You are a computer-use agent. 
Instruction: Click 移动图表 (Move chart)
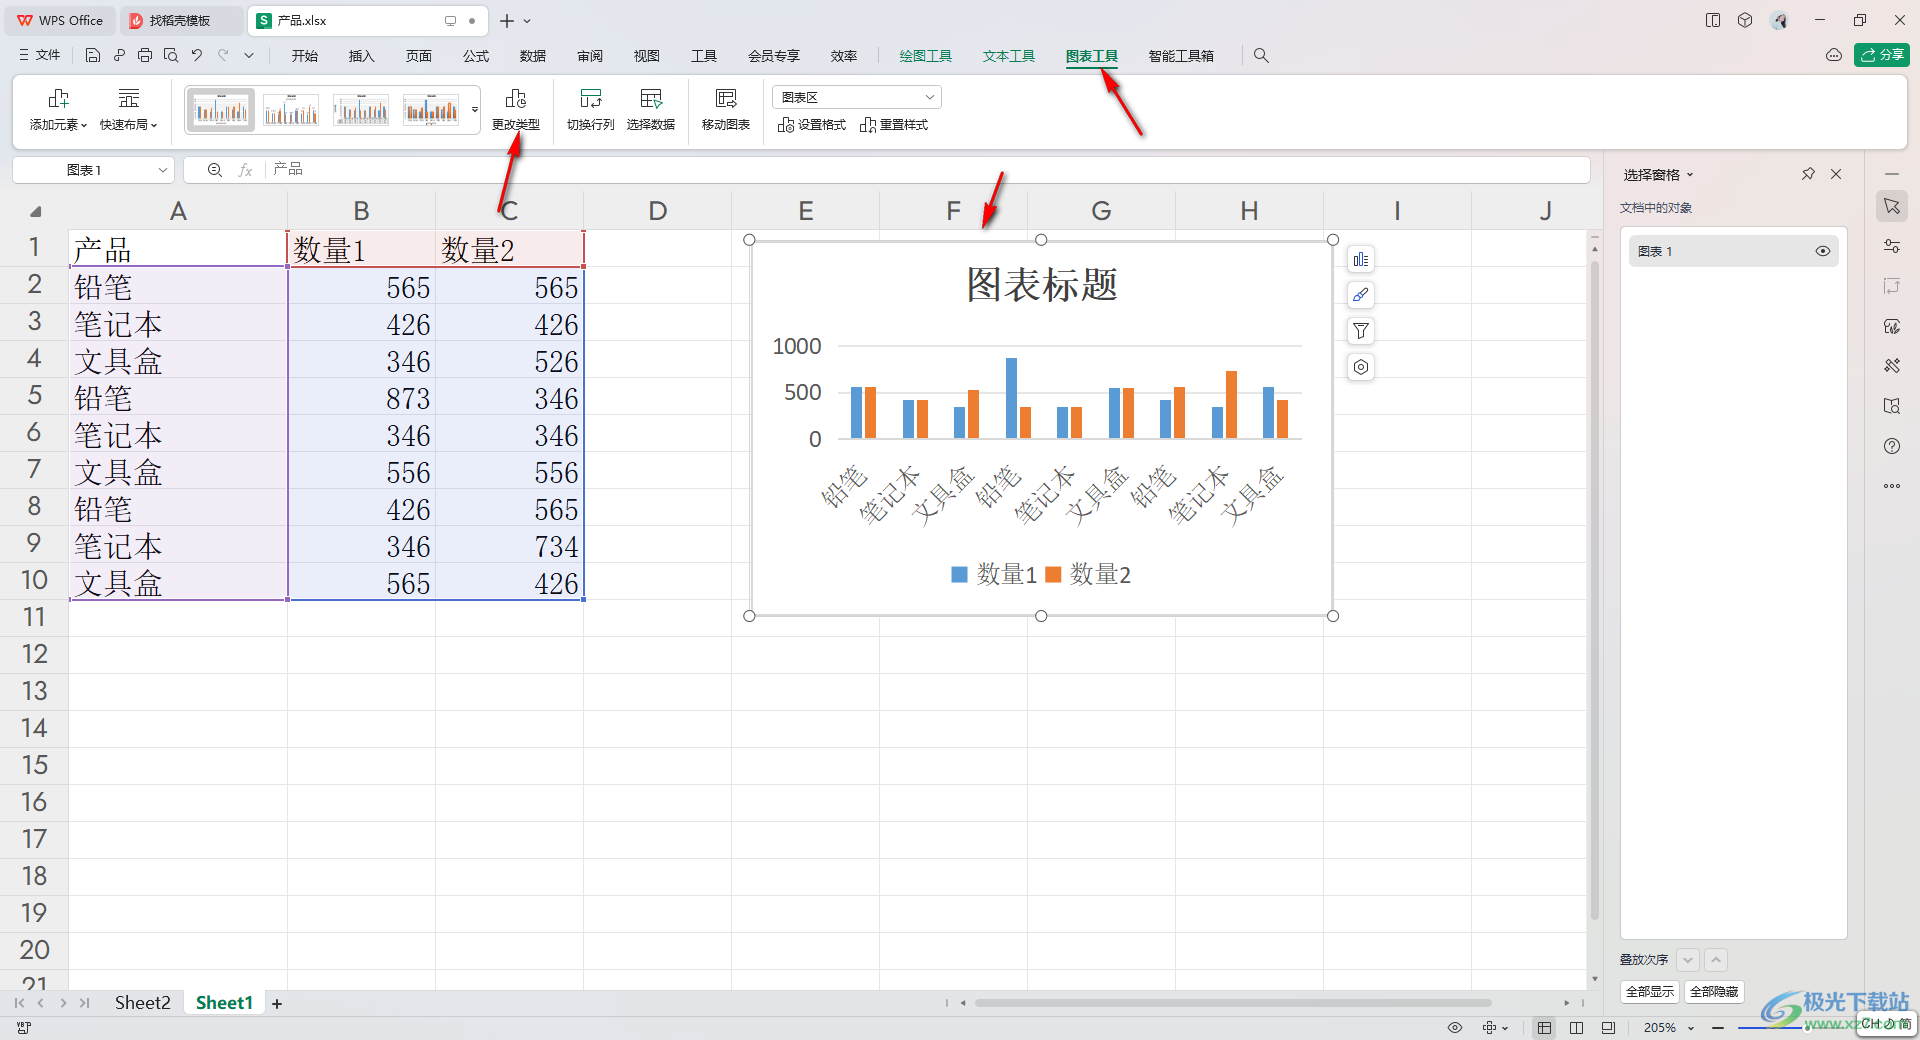(x=726, y=110)
